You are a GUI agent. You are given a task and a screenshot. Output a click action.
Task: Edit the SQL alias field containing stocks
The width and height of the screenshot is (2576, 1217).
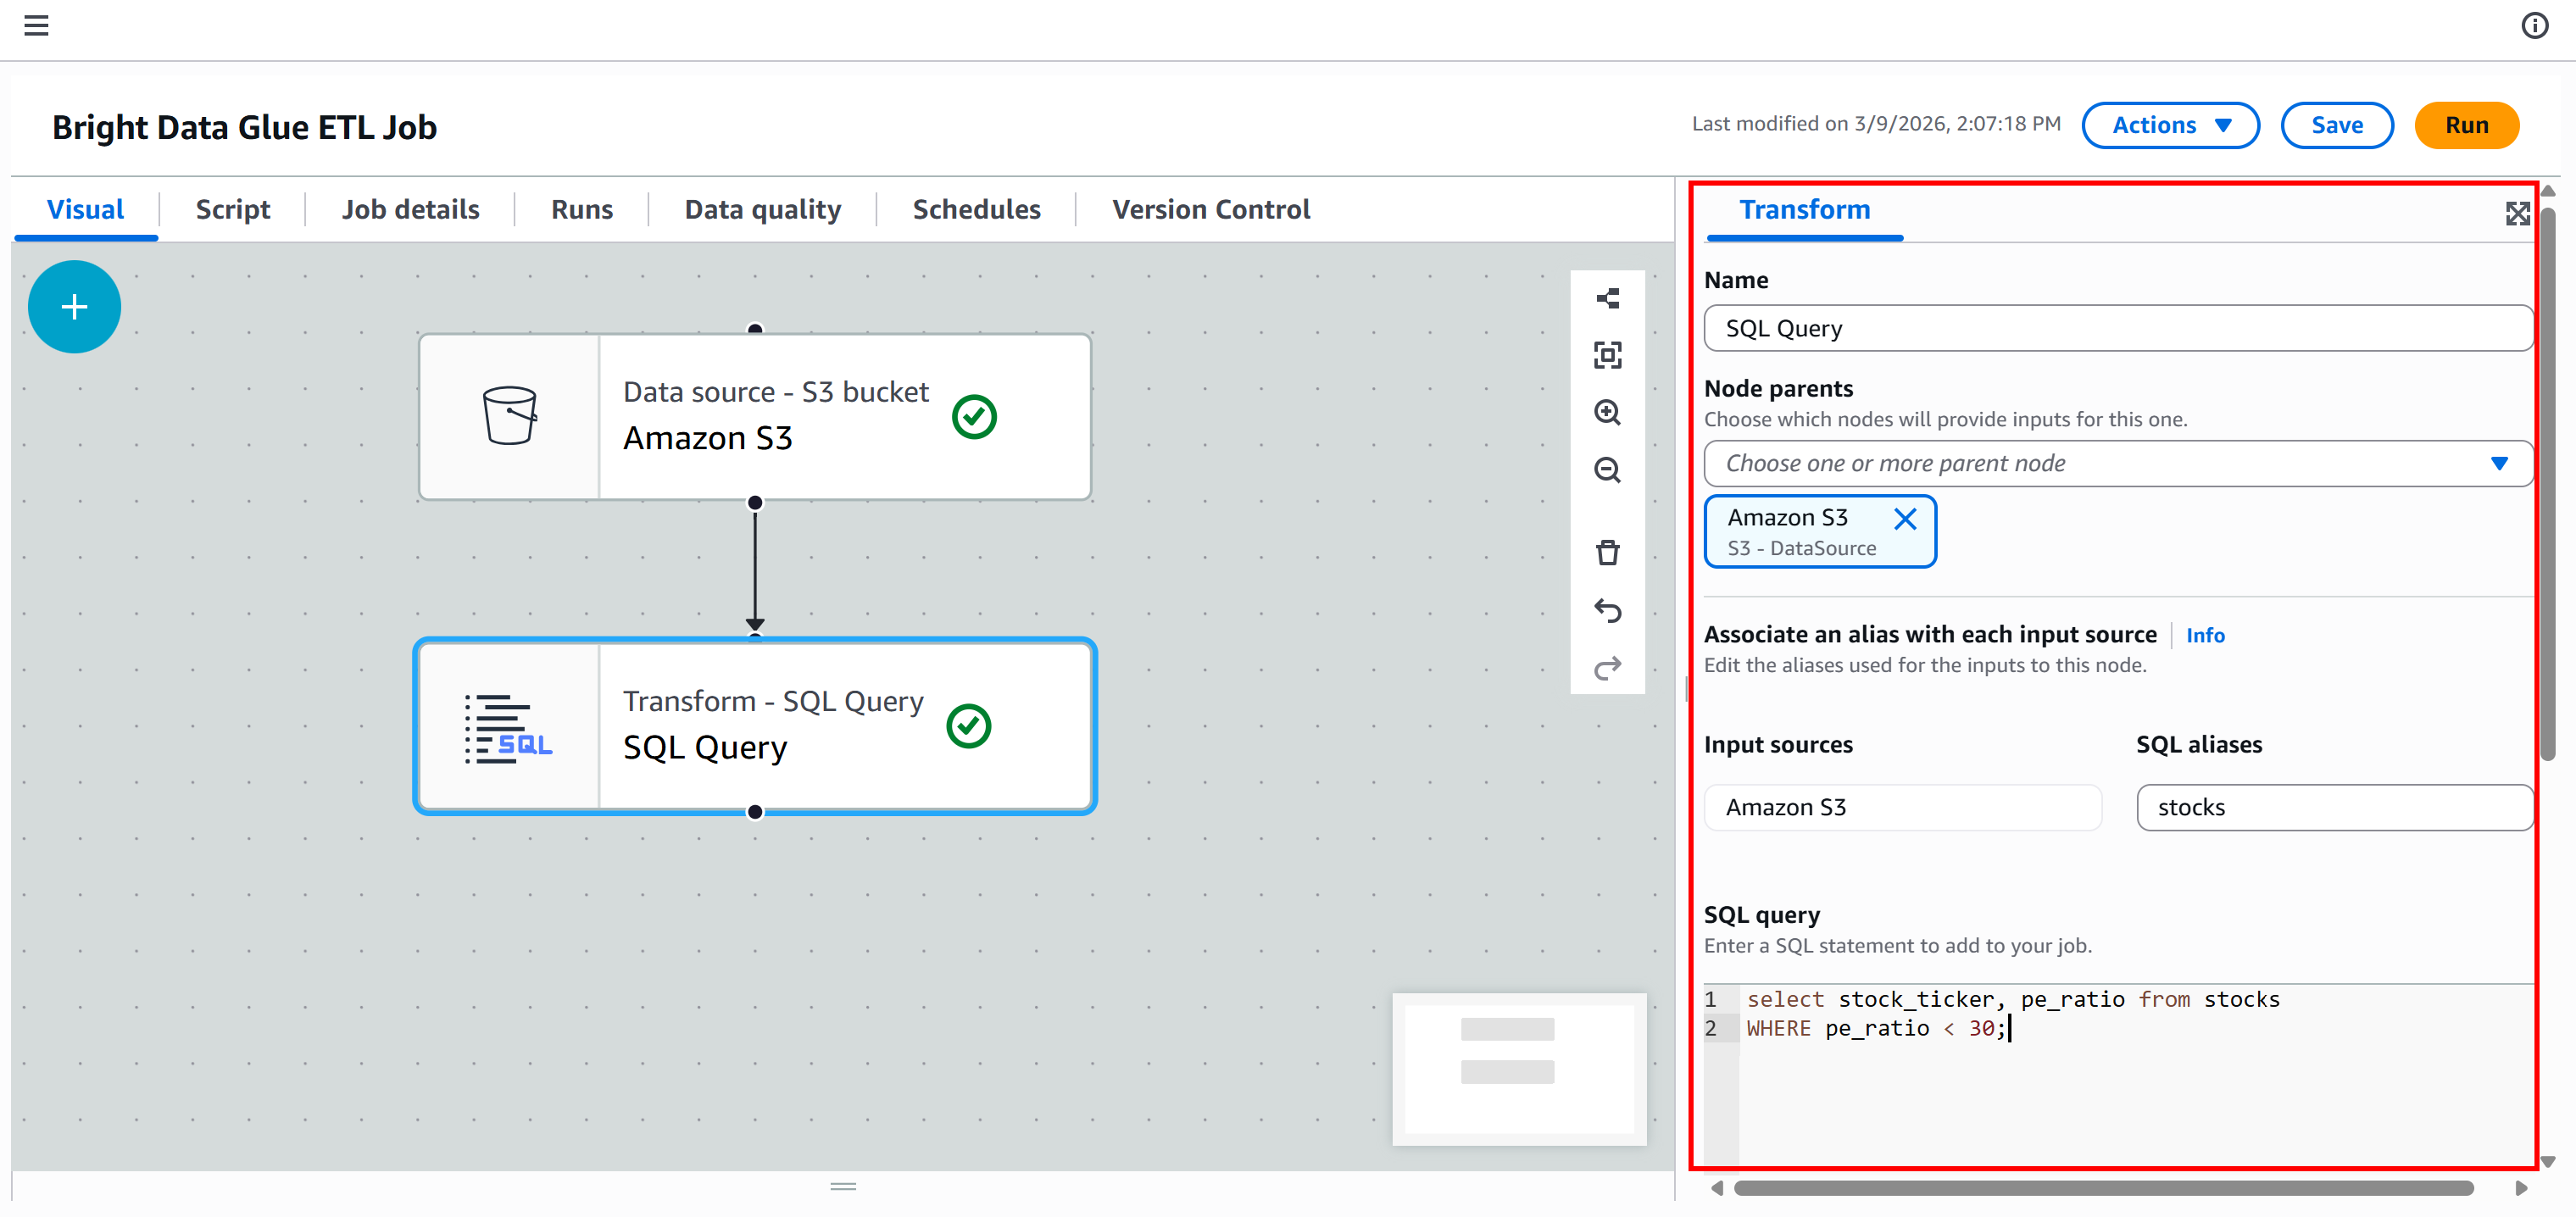[2334, 807]
